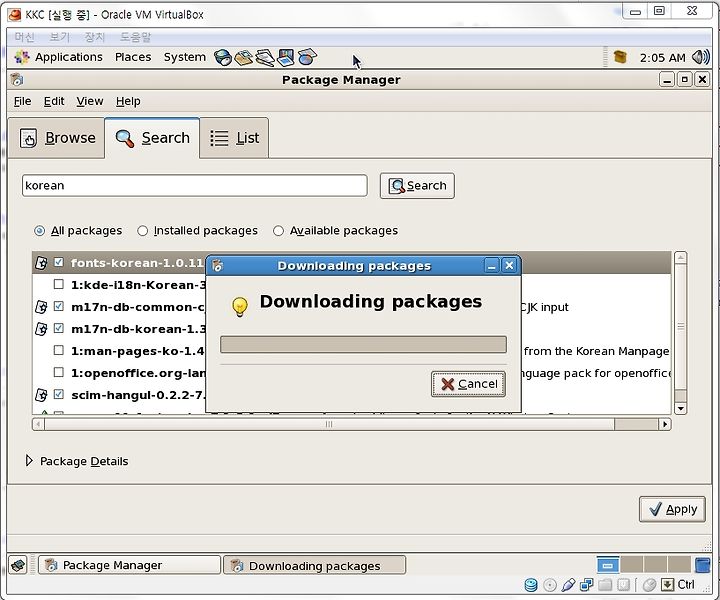The image size is (720, 600).
Task: Open the System menu in top panel
Action: (185, 57)
